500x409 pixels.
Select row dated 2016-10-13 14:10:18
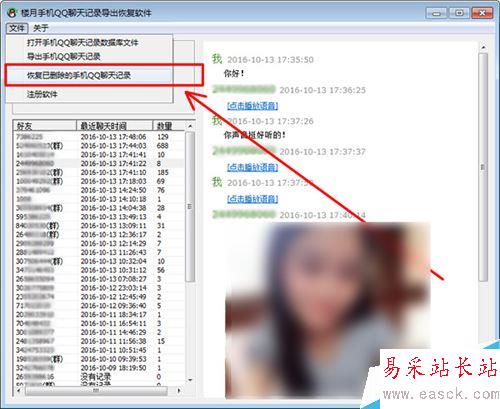99,199
